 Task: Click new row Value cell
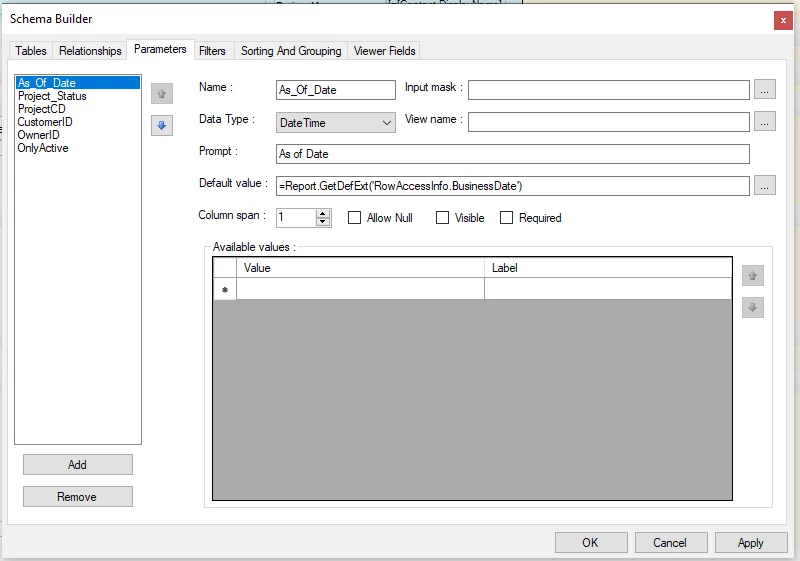(x=360, y=289)
